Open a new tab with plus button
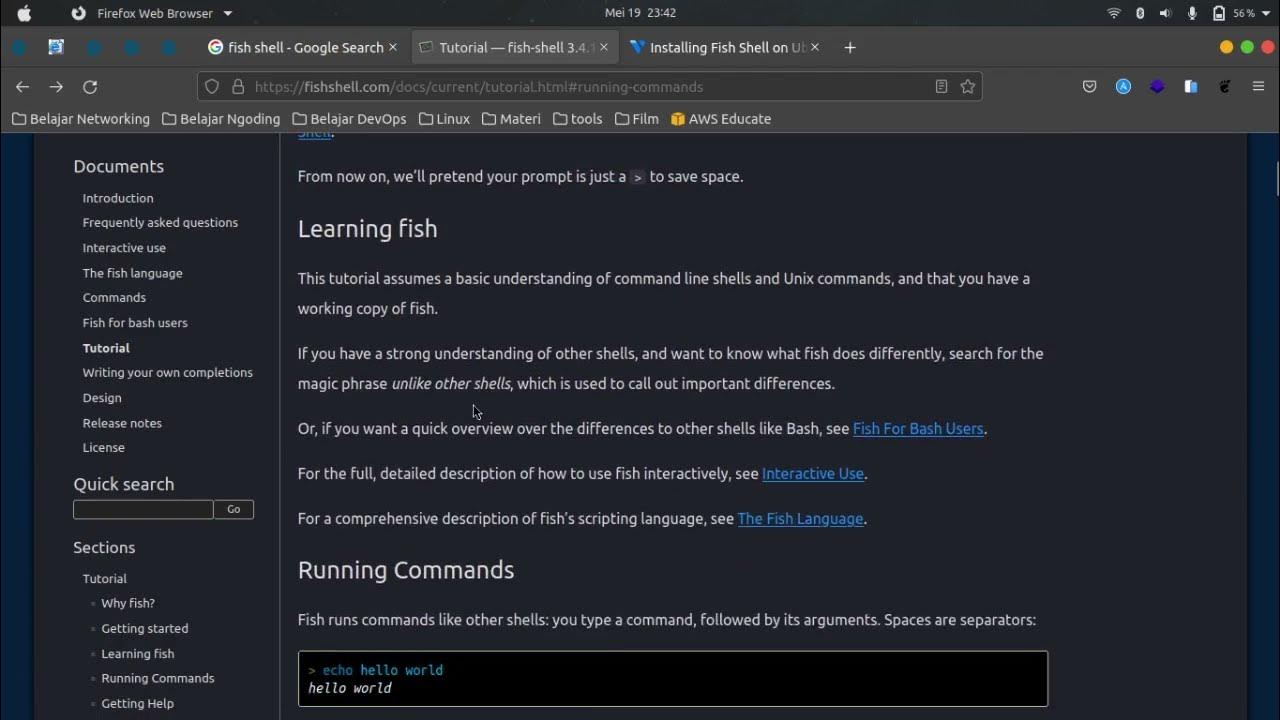1280x720 pixels. (850, 47)
